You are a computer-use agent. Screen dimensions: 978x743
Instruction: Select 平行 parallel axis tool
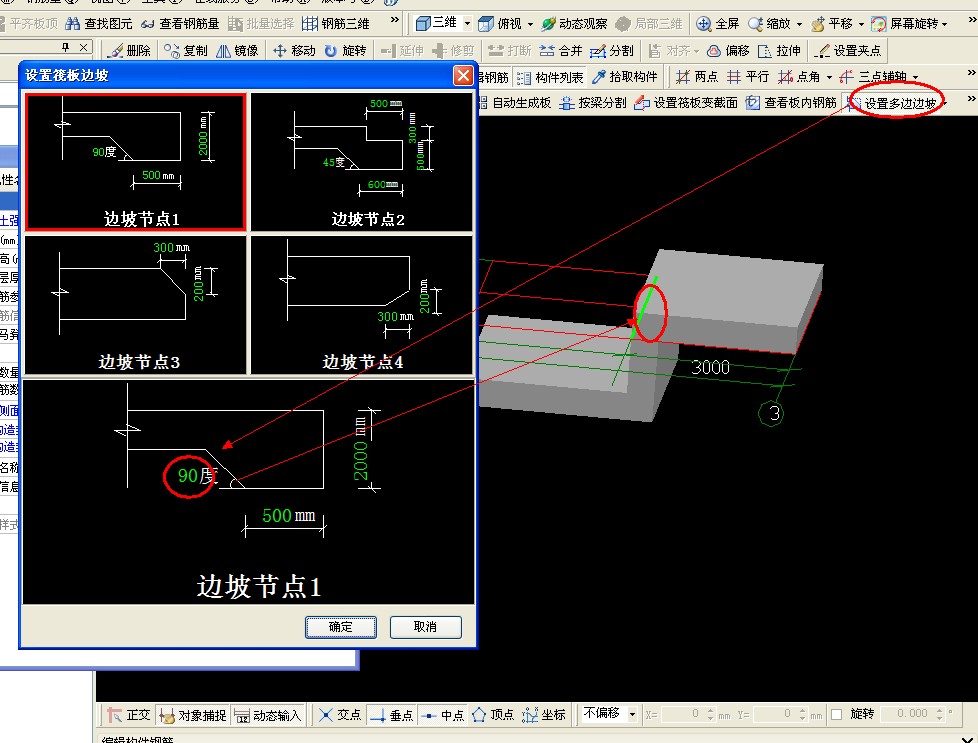coord(748,77)
